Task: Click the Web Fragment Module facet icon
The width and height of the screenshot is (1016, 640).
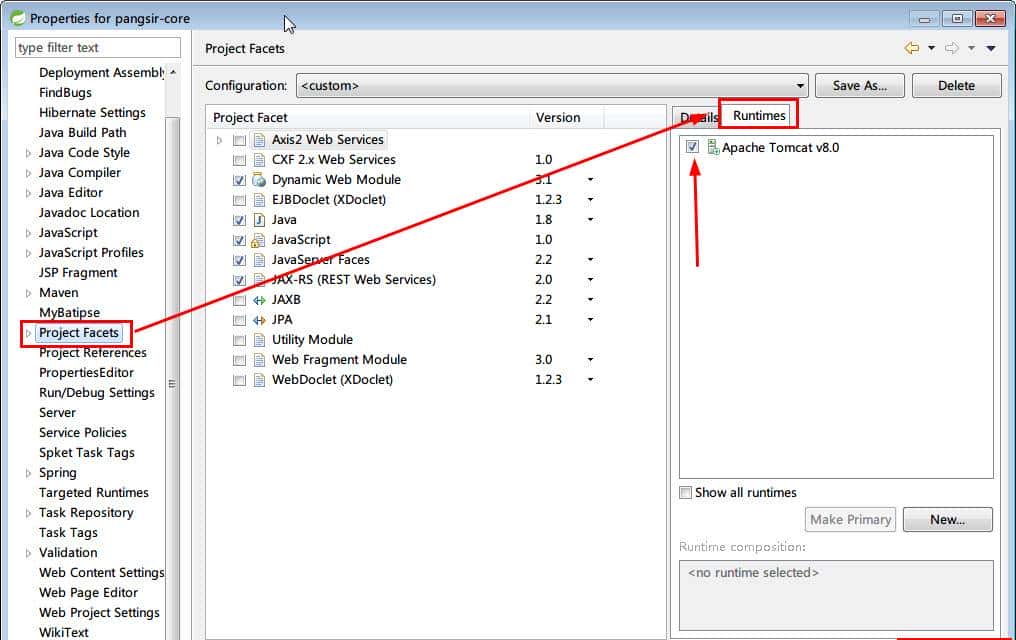Action: click(259, 360)
